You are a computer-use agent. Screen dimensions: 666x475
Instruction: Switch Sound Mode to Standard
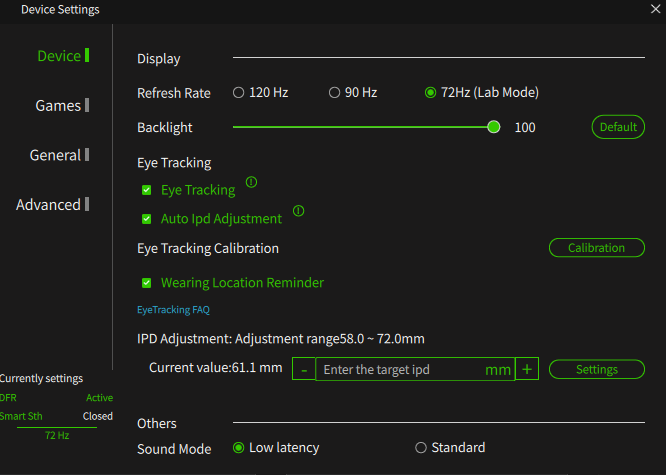pyautogui.click(x=420, y=448)
